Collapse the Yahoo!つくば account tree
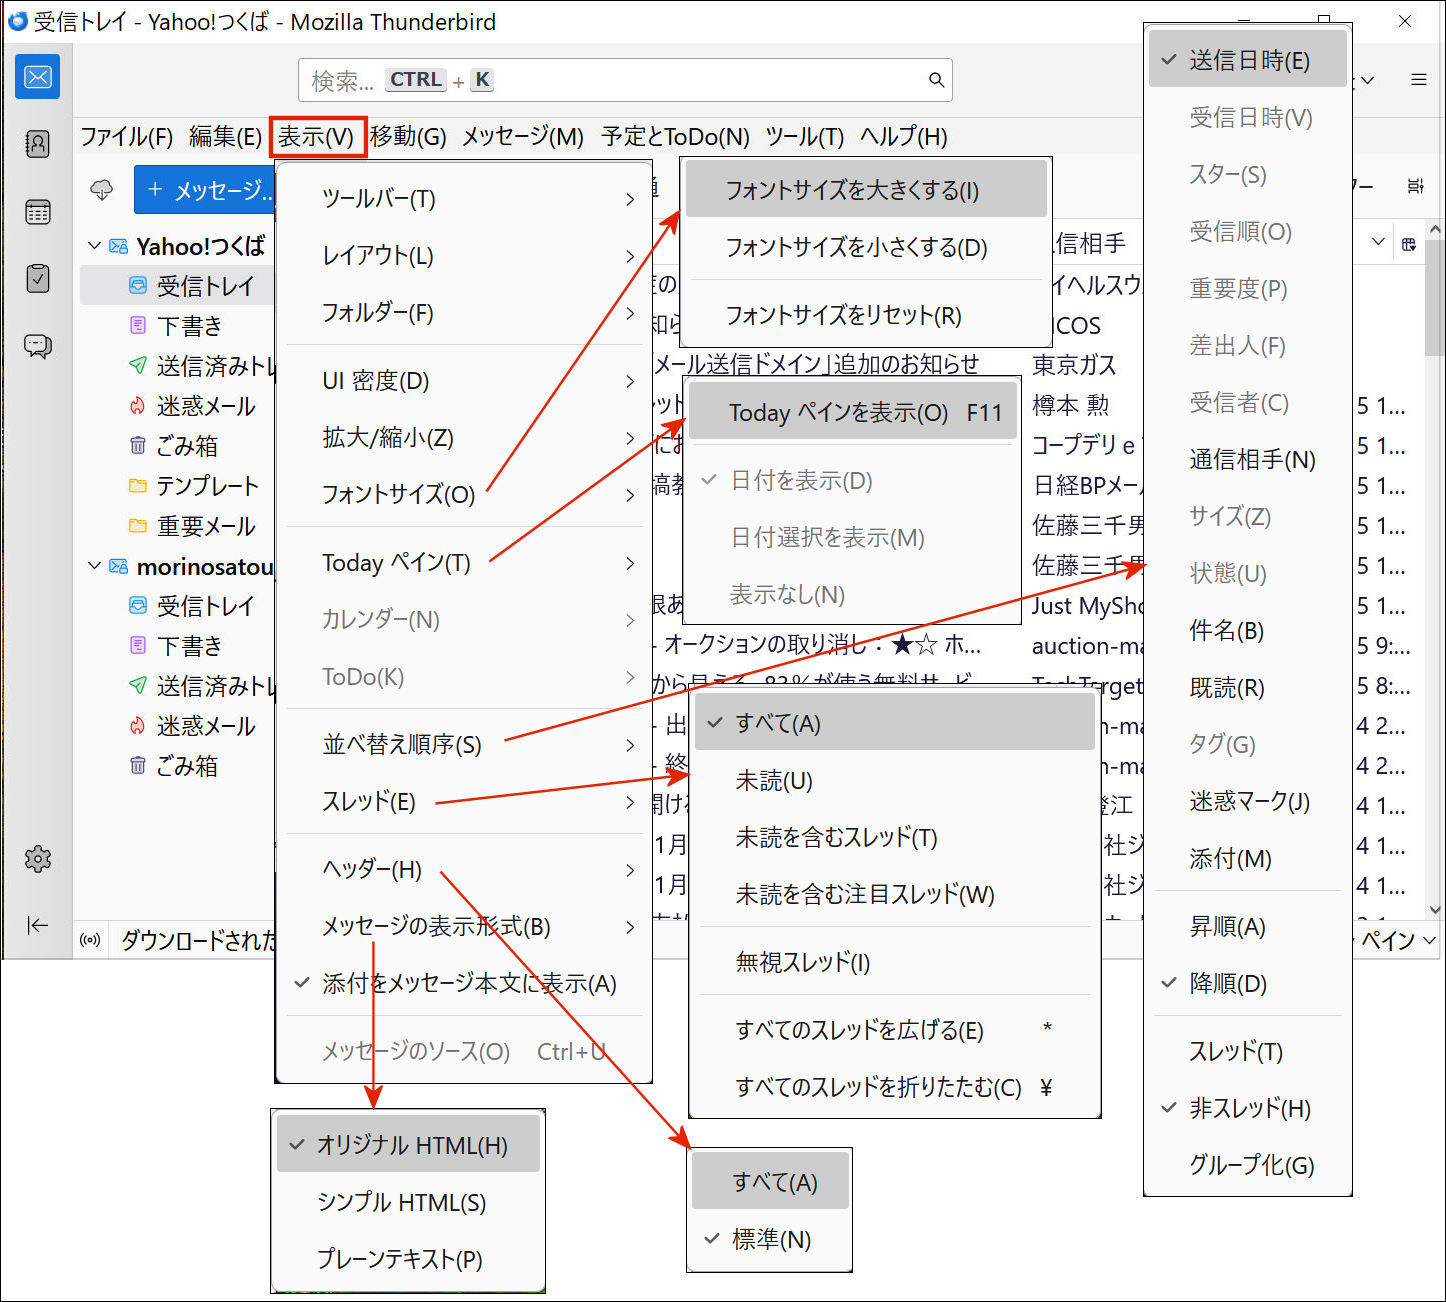Screen dimensions: 1446x1302 point(94,246)
